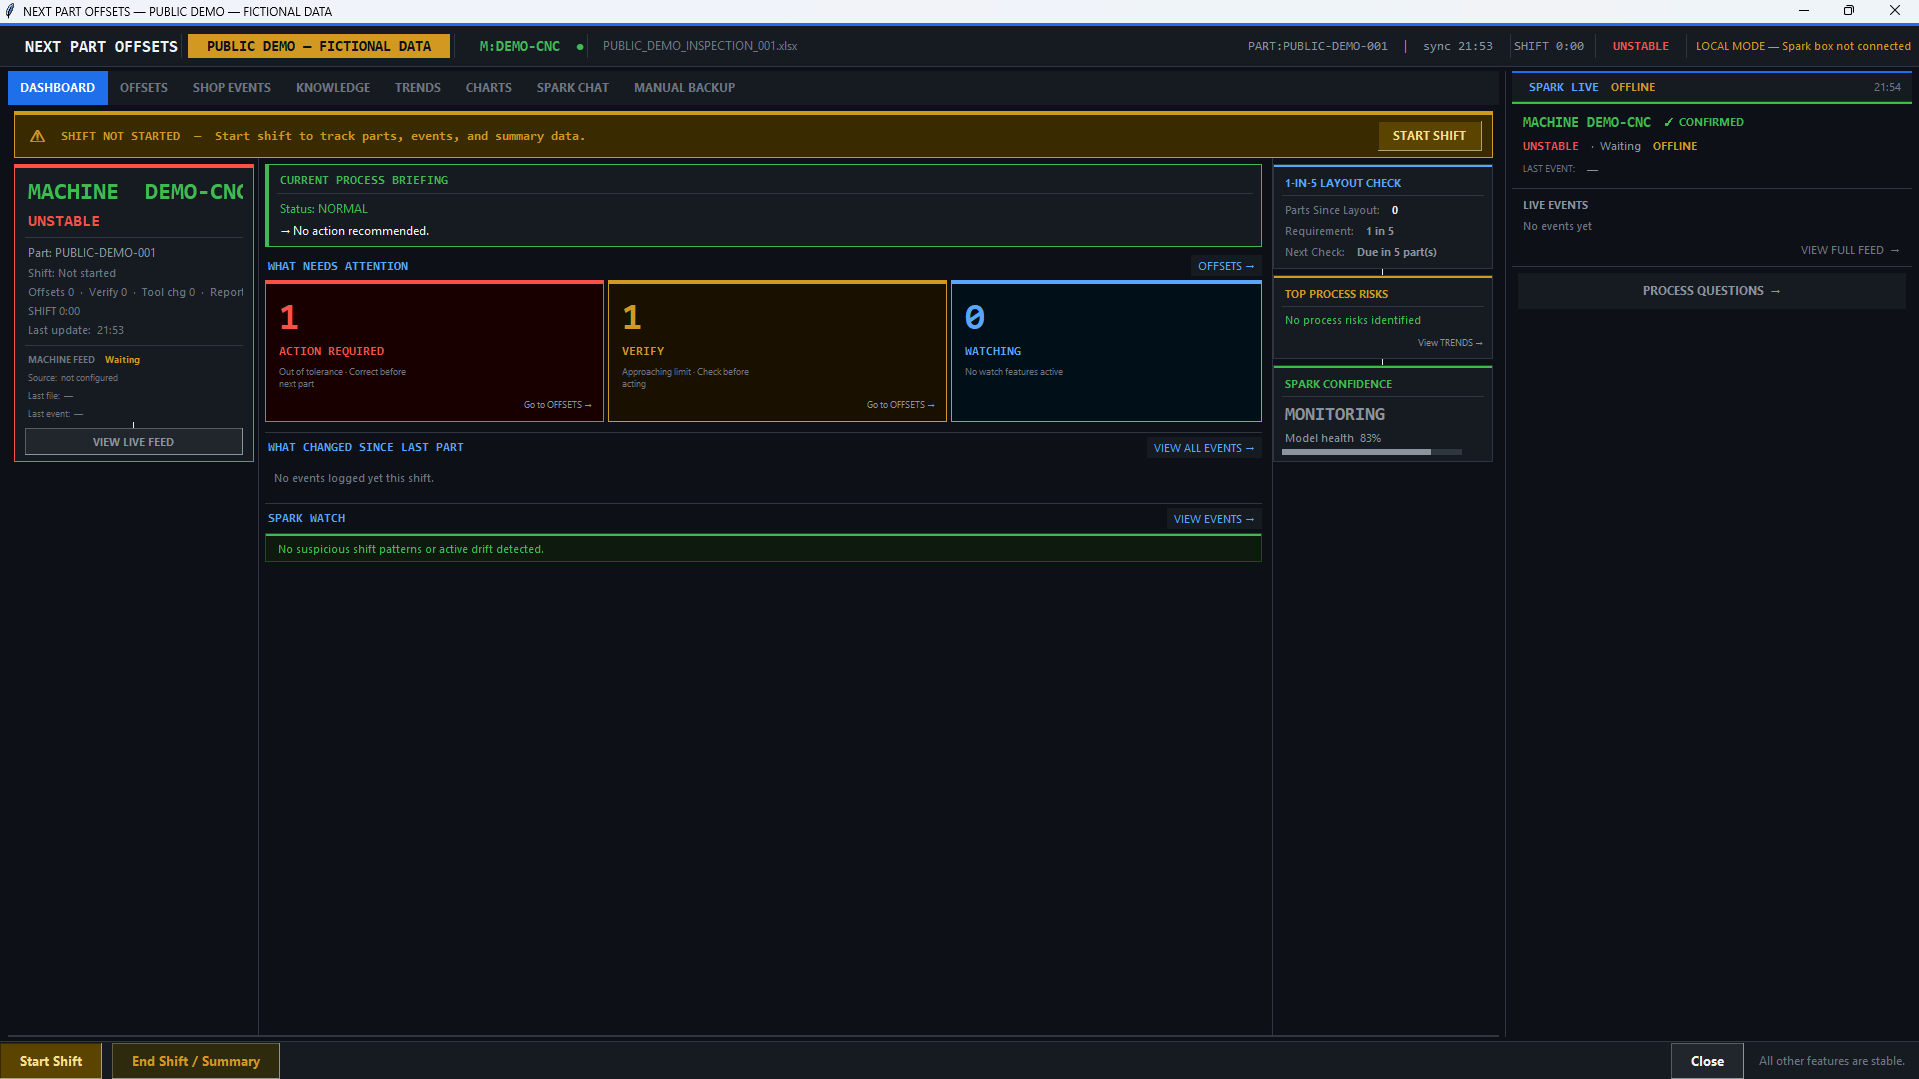Screen dimensions: 1919x1079
Task: Click No suspicious shift patterns message
Action: pyautogui.click(x=411, y=549)
